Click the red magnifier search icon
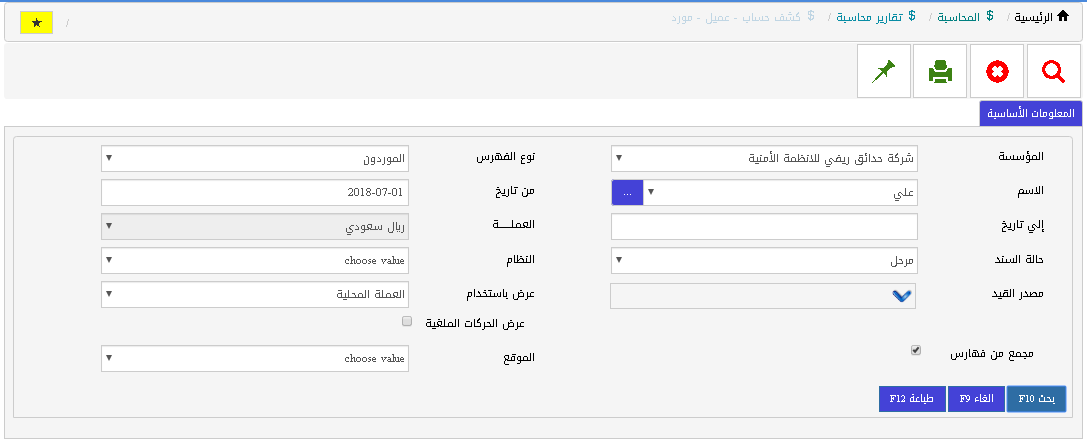1087x439 pixels. (x=1054, y=72)
